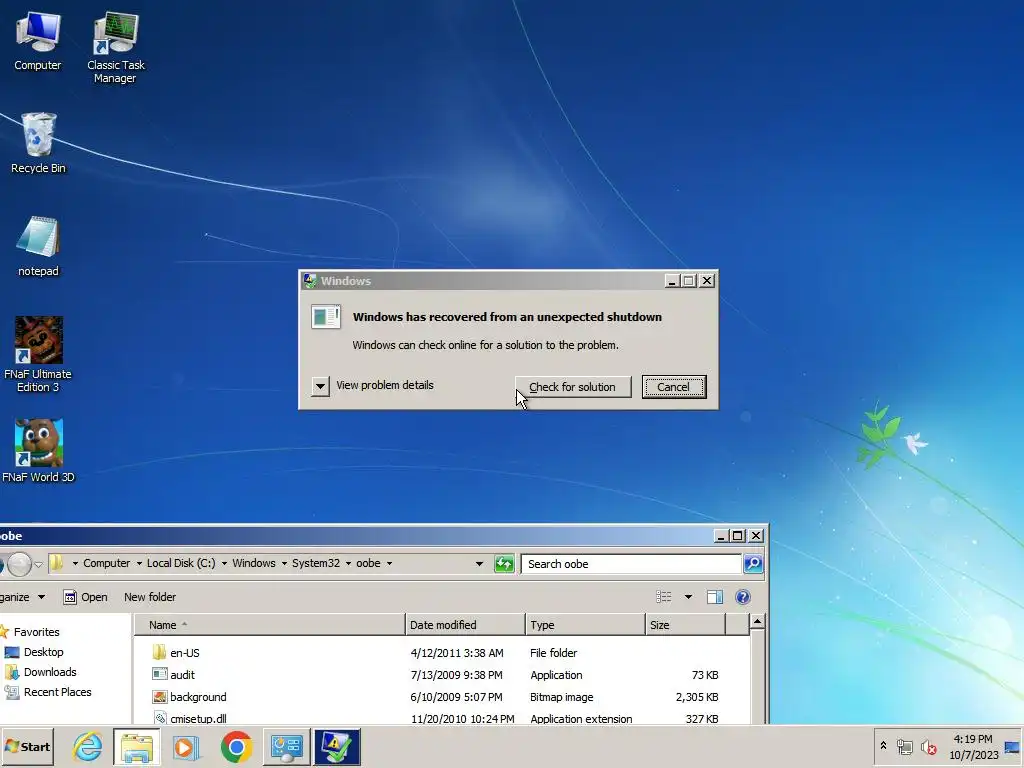Screen dimensions: 1024x768
Task: Click the Open toolbar icon in Explorer
Action: pos(70,597)
